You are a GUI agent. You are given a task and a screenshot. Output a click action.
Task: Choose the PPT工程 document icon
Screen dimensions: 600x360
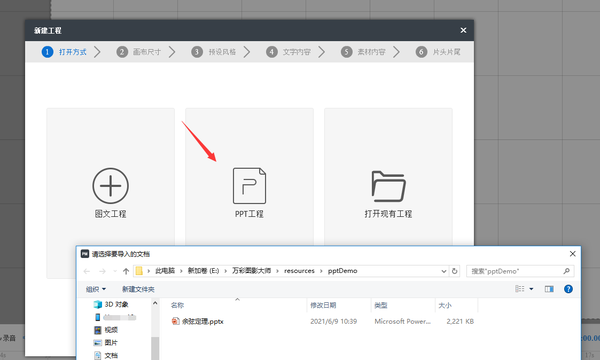249,186
